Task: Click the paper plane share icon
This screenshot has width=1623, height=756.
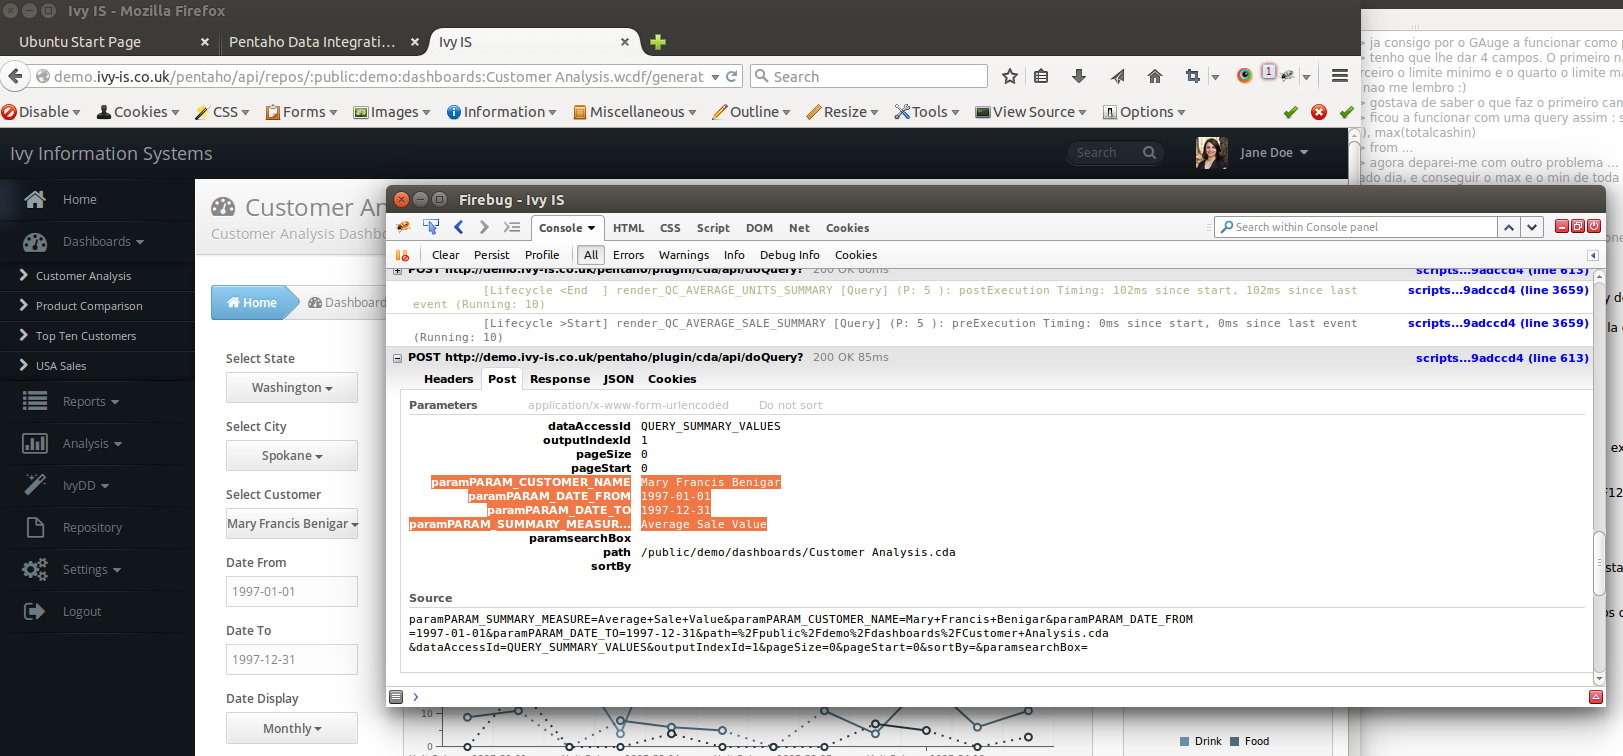Action: click(1117, 76)
